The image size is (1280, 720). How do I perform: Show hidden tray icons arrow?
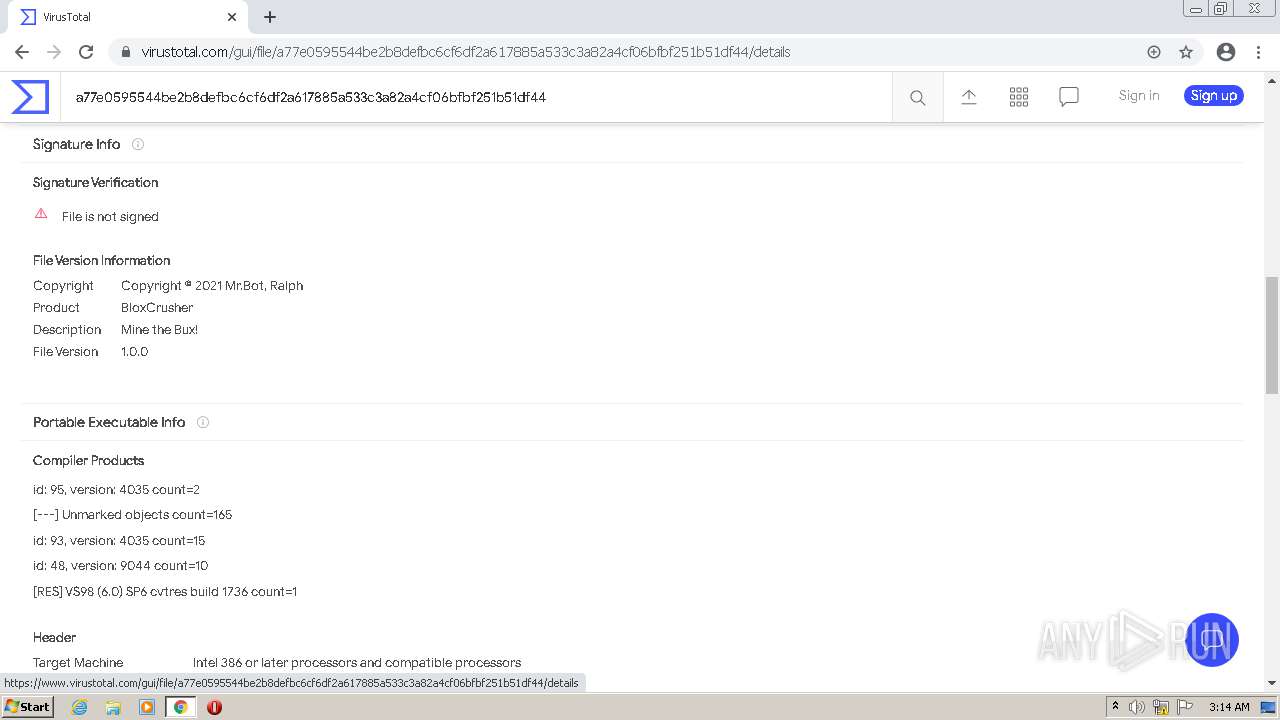click(1115, 706)
